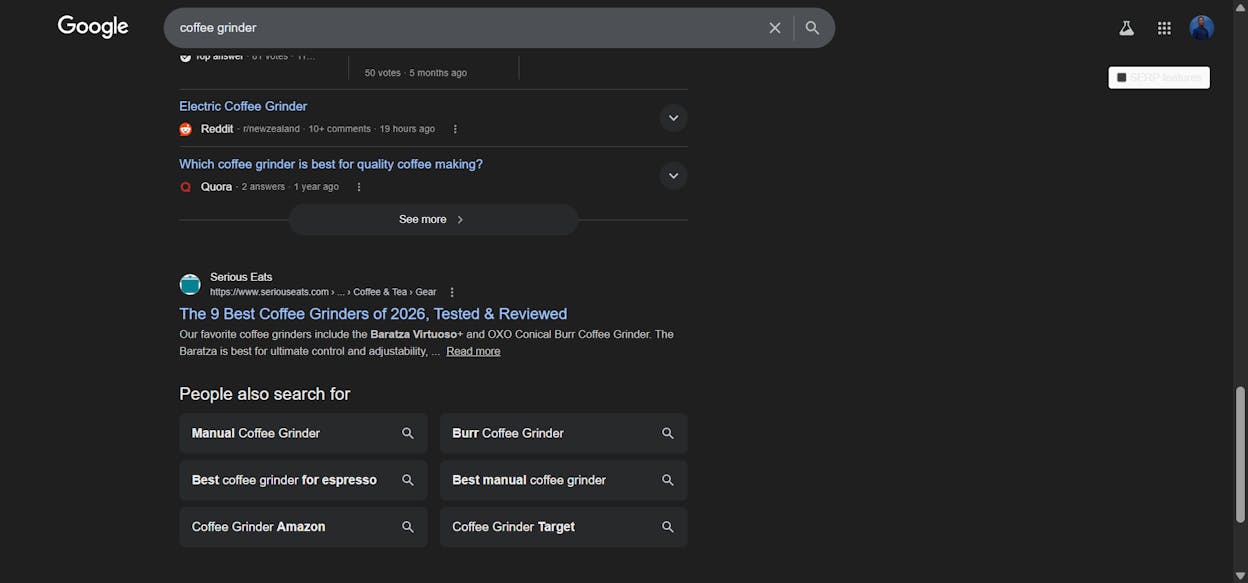
Task: Open The 9 Best Coffee Grinders article
Action: [x=373, y=314]
